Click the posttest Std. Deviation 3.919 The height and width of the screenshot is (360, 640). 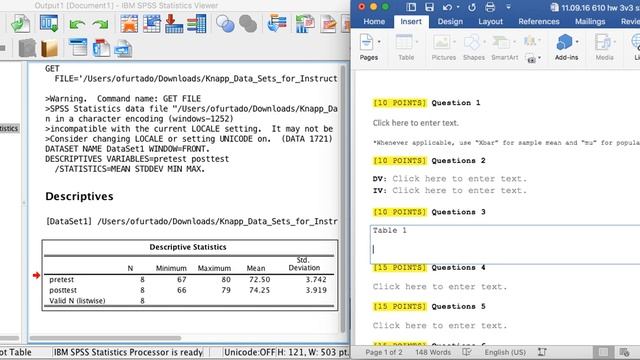point(316,290)
